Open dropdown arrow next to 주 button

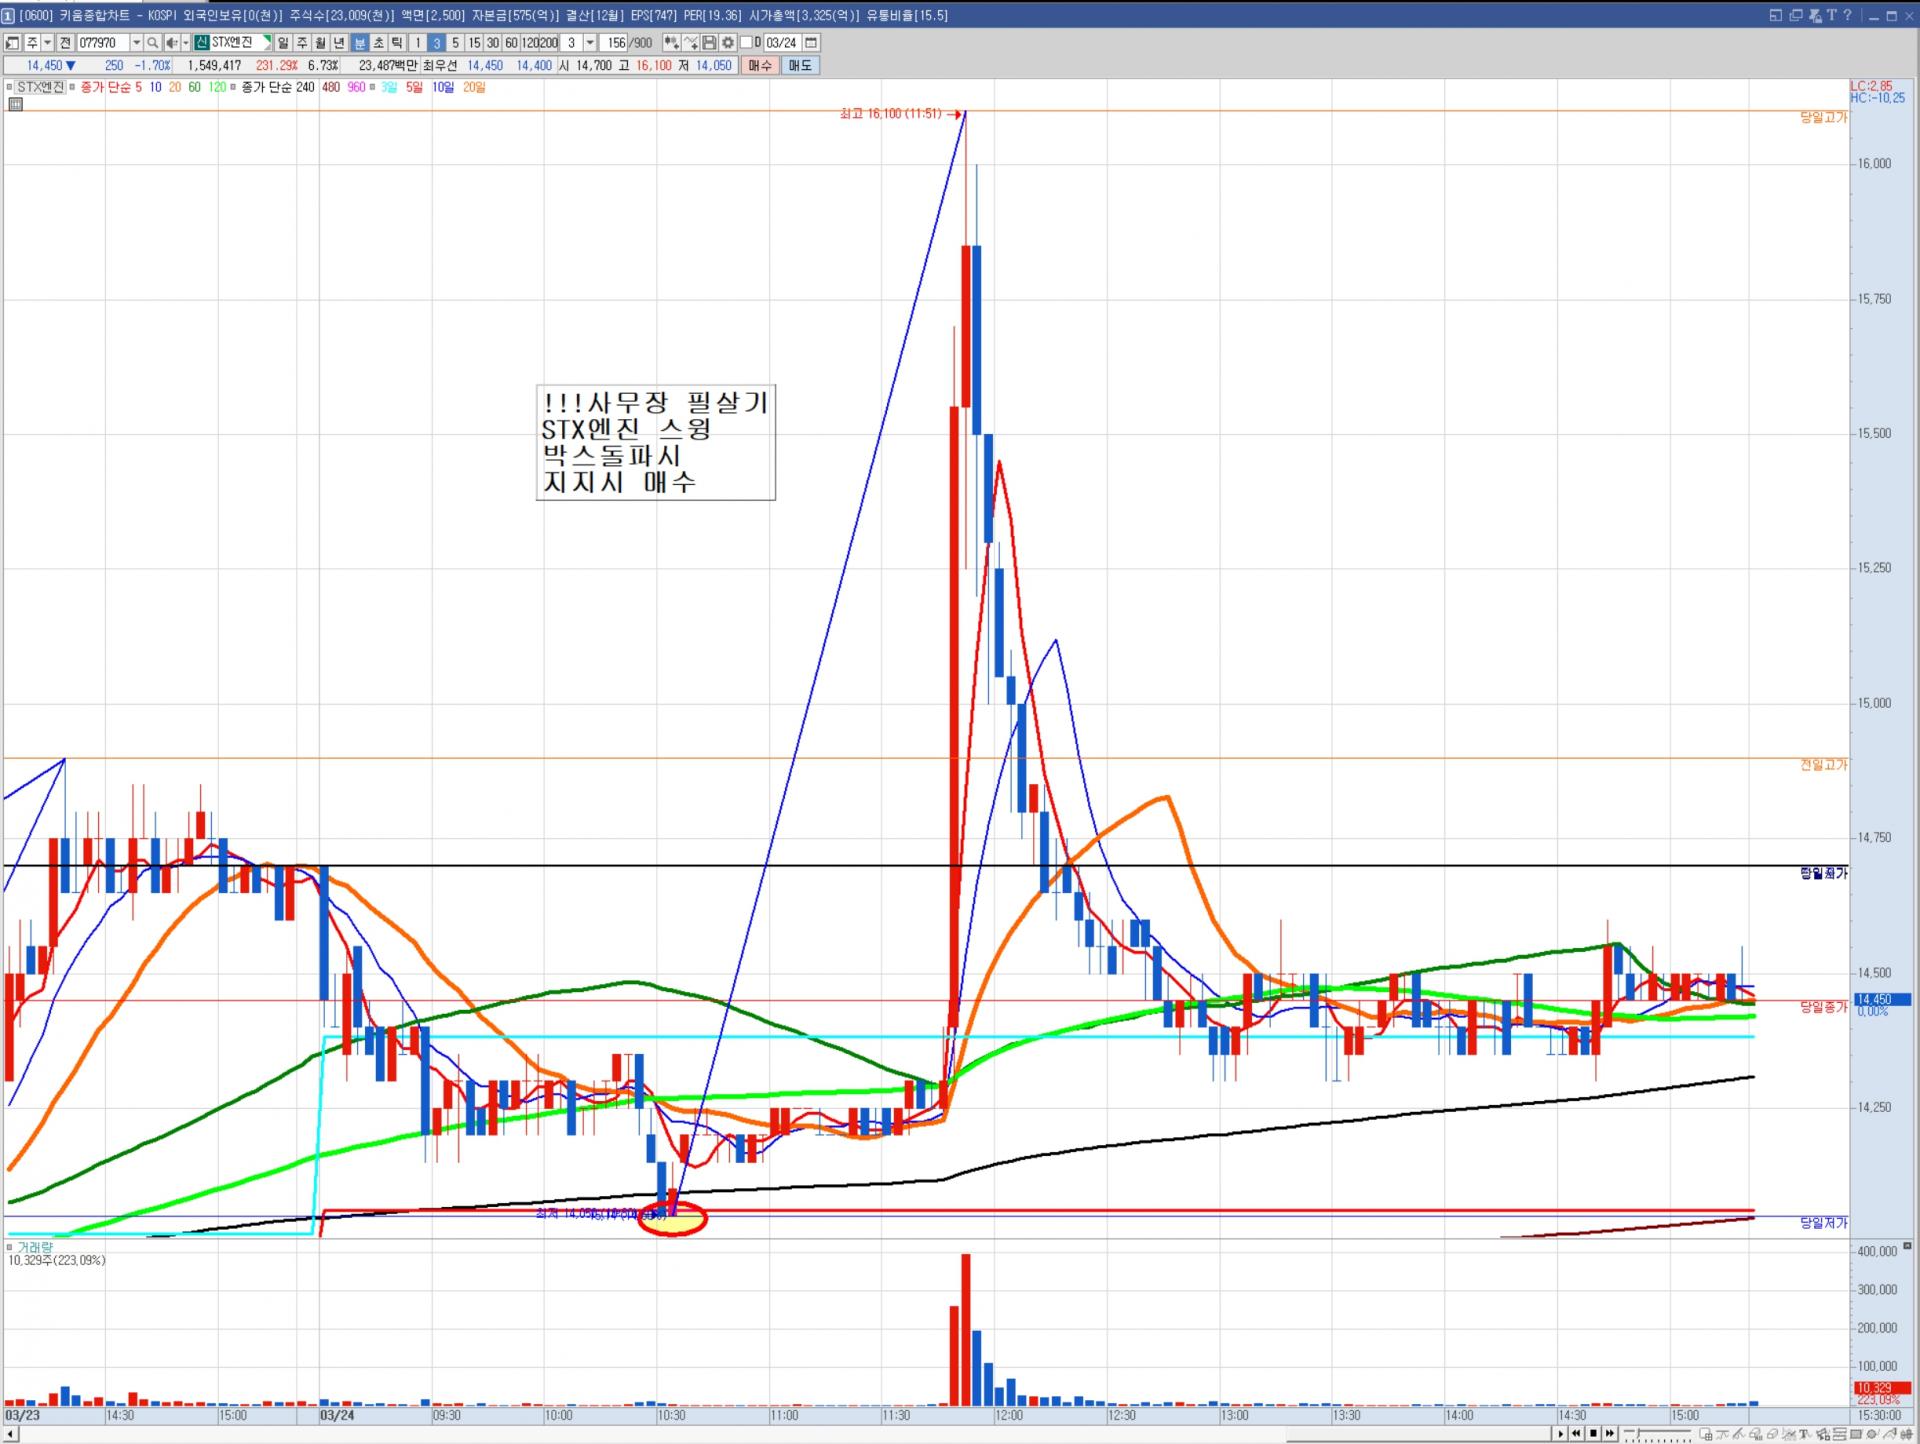tap(47, 43)
